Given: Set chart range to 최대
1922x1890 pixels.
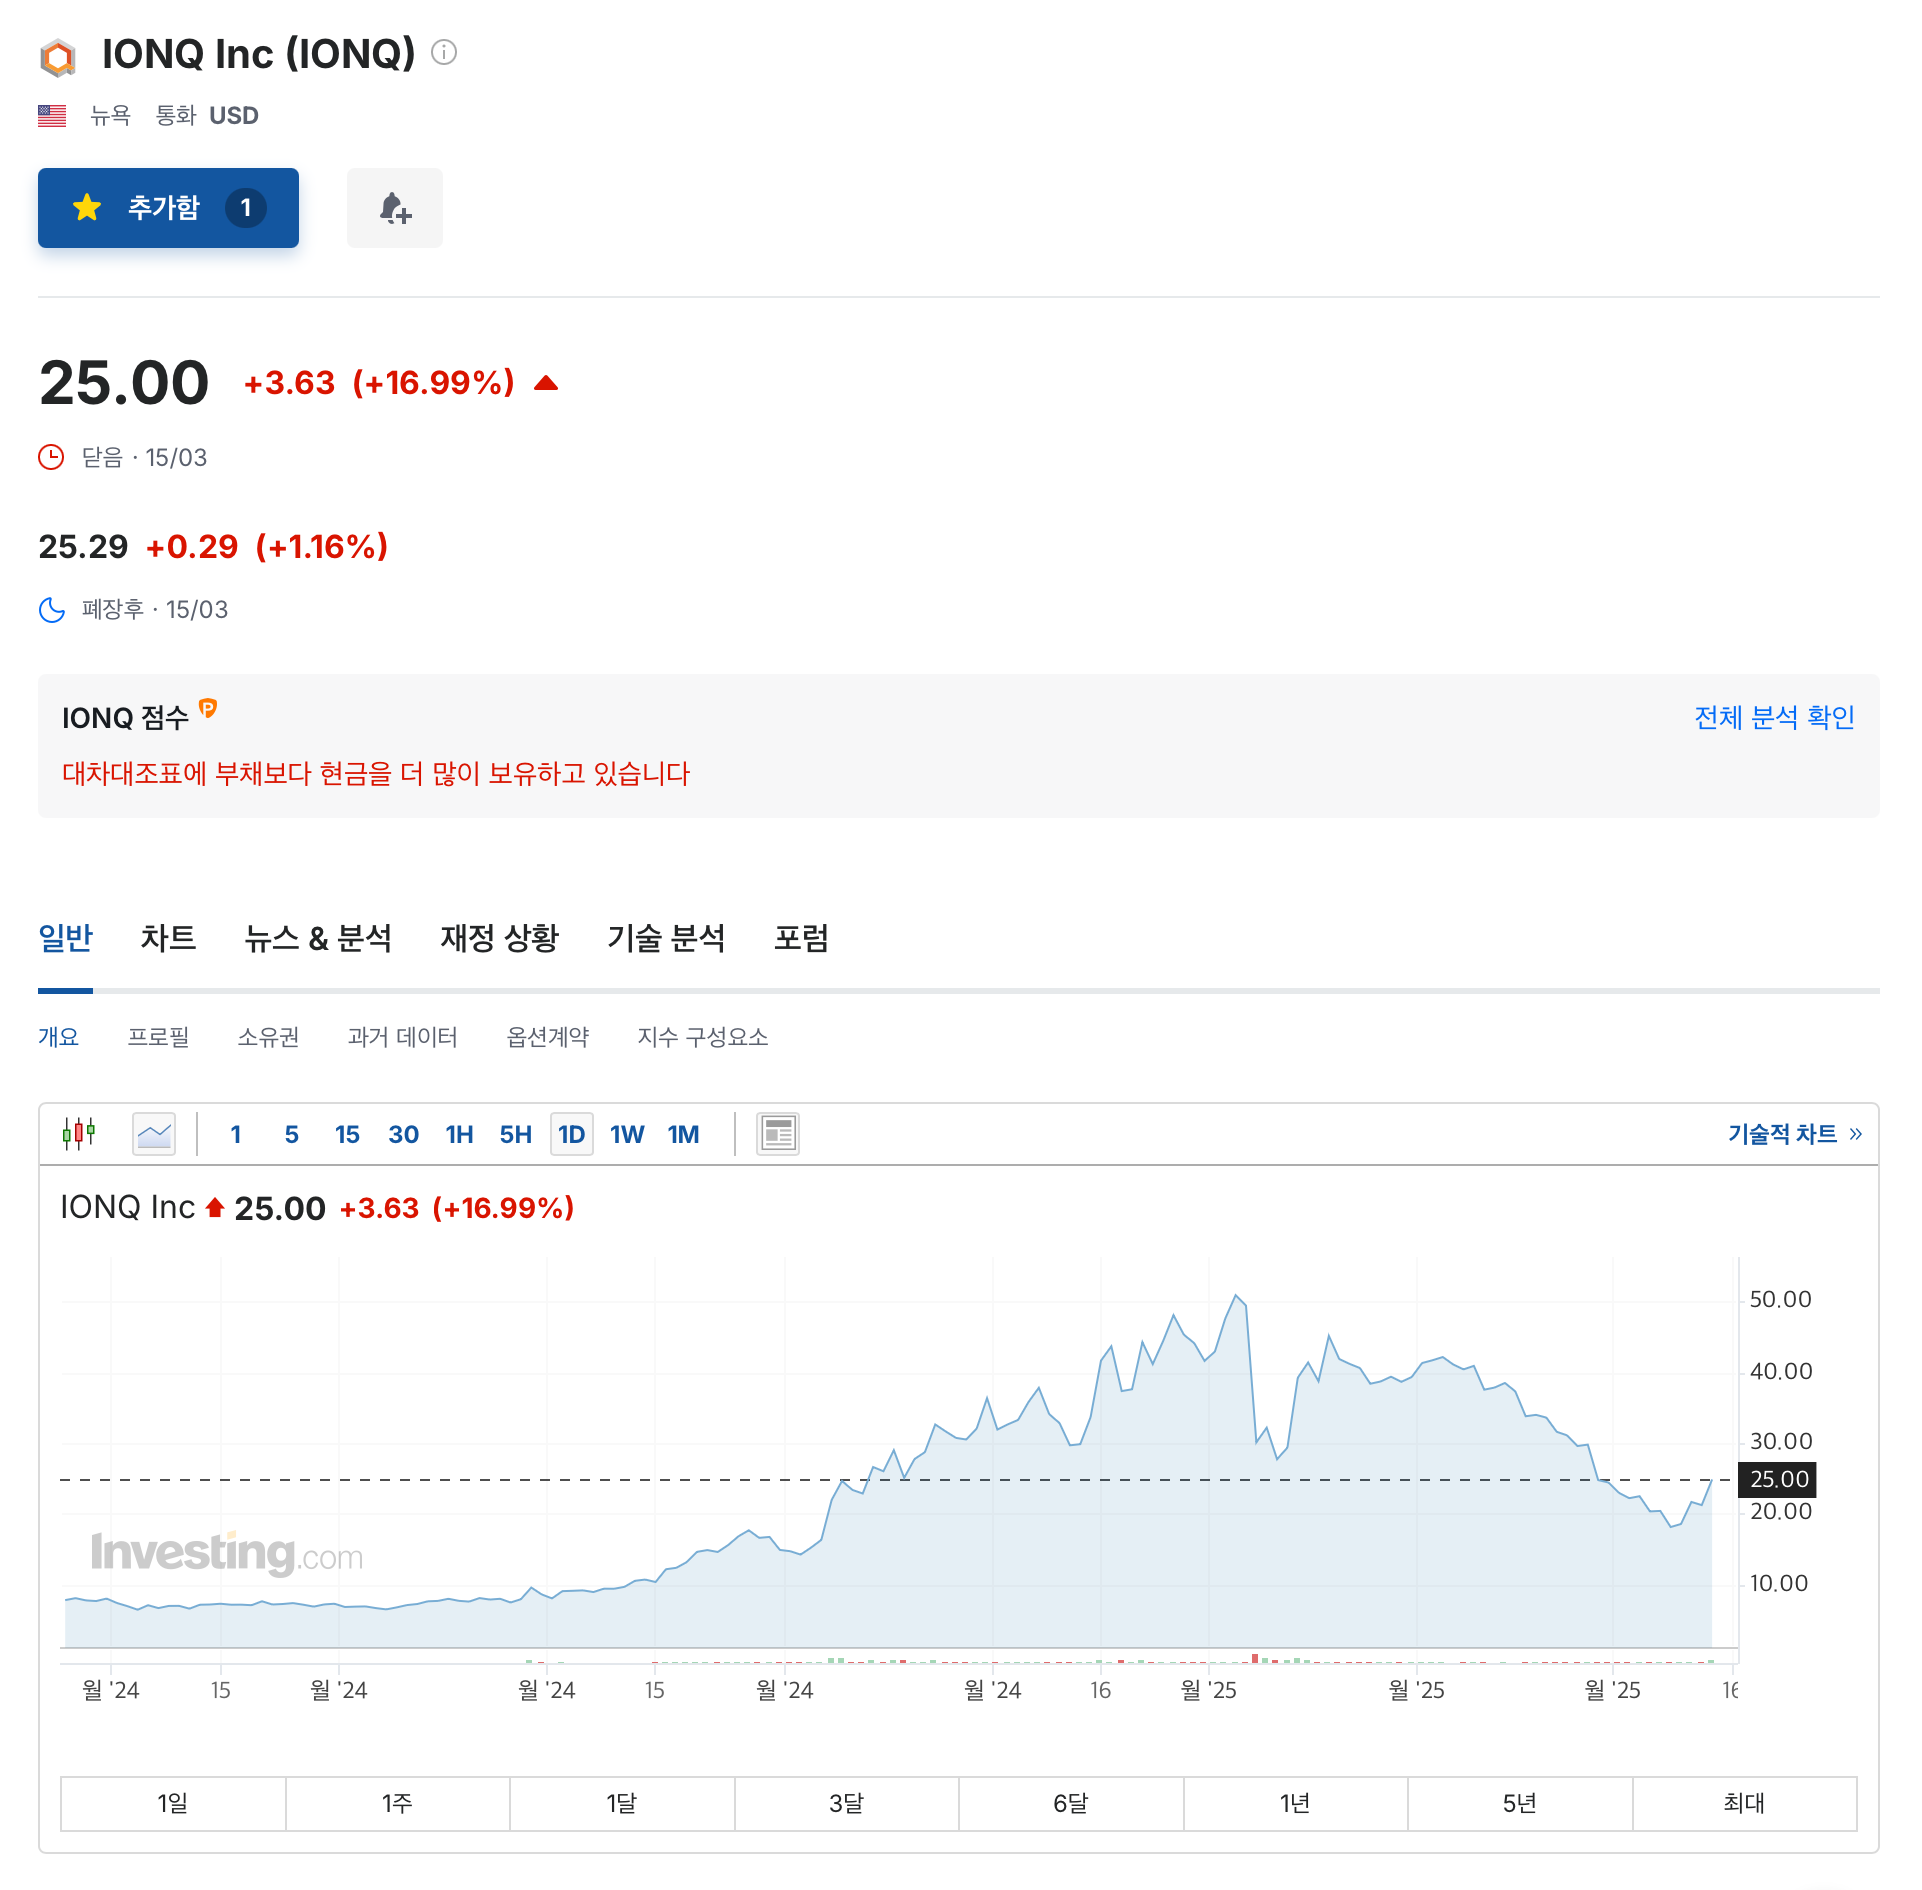Looking at the screenshot, I should pyautogui.click(x=1745, y=1804).
